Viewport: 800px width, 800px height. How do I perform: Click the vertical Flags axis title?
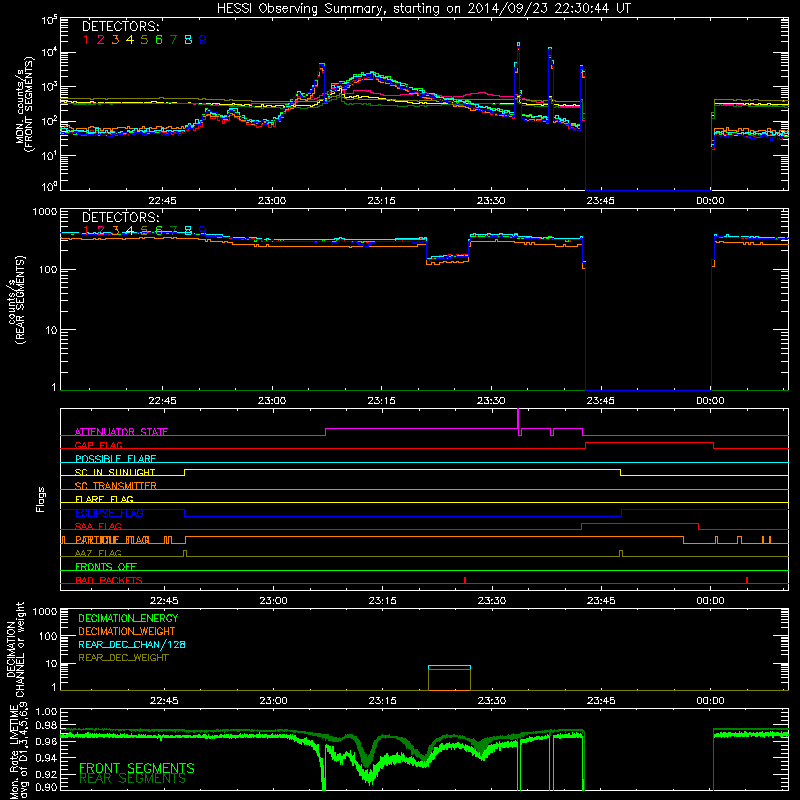point(41,499)
